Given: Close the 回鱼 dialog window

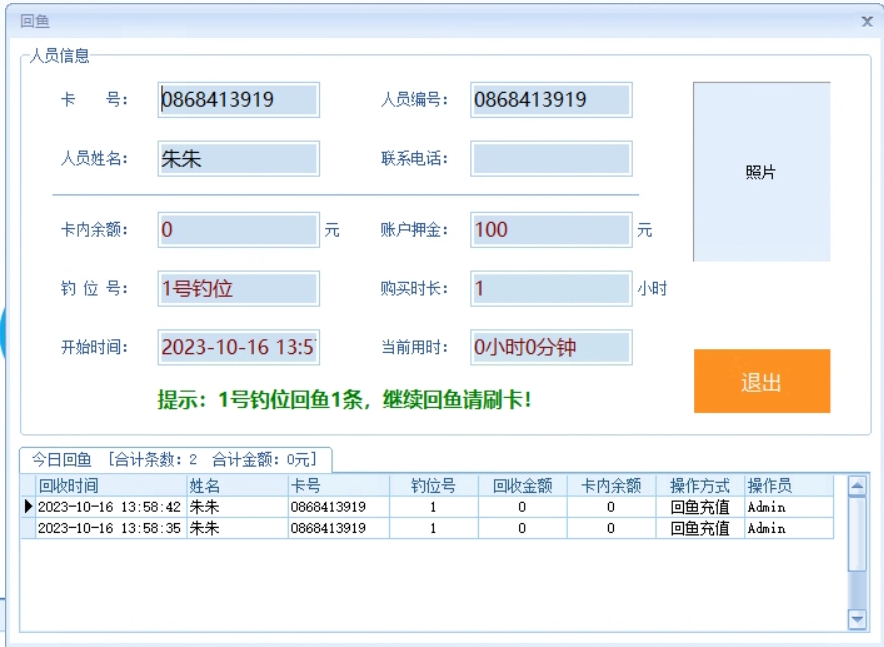Looking at the screenshot, I should tap(866, 21).
